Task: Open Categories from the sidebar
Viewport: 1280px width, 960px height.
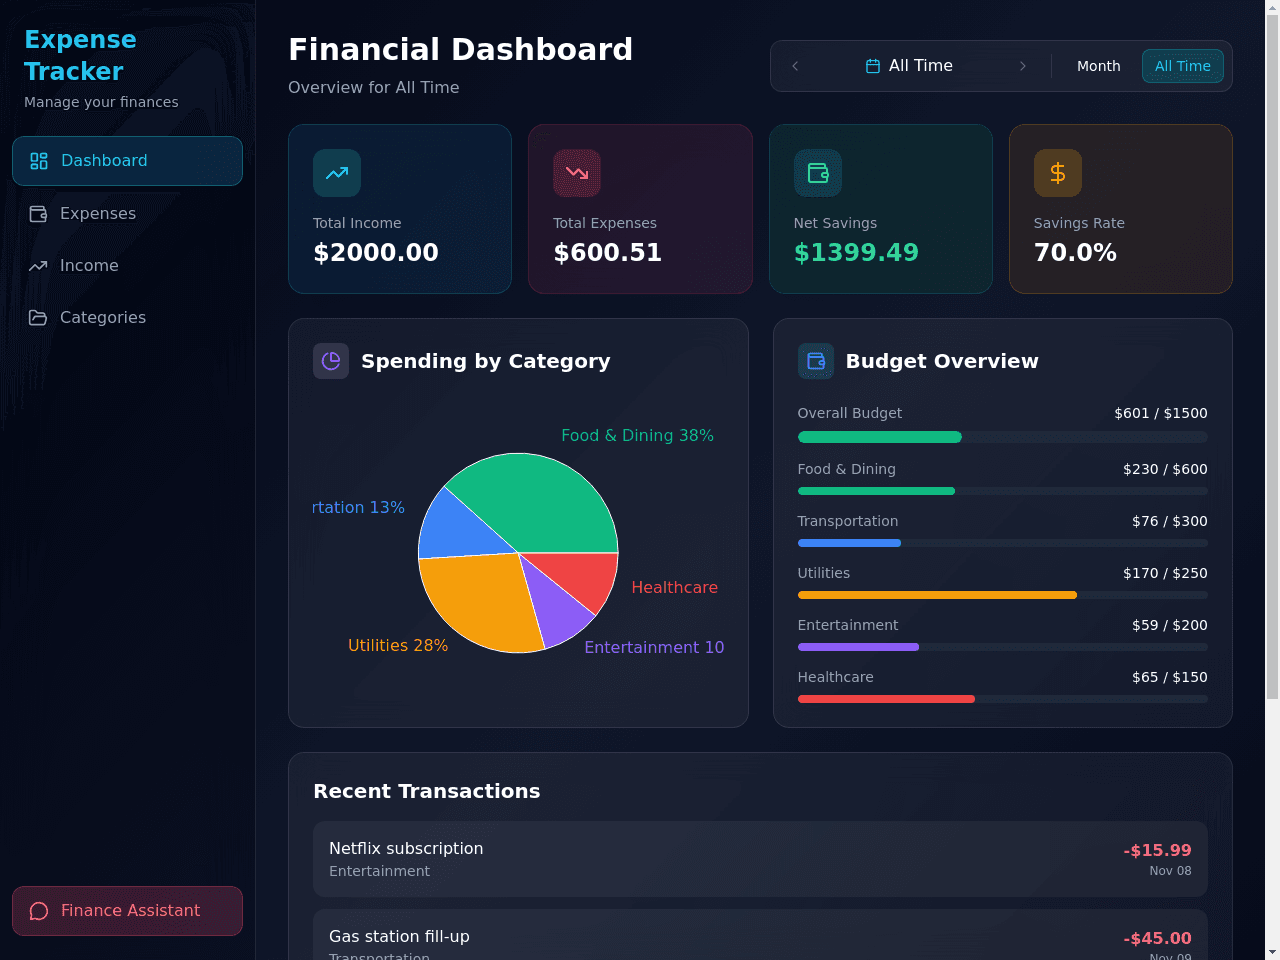Action: [x=127, y=317]
